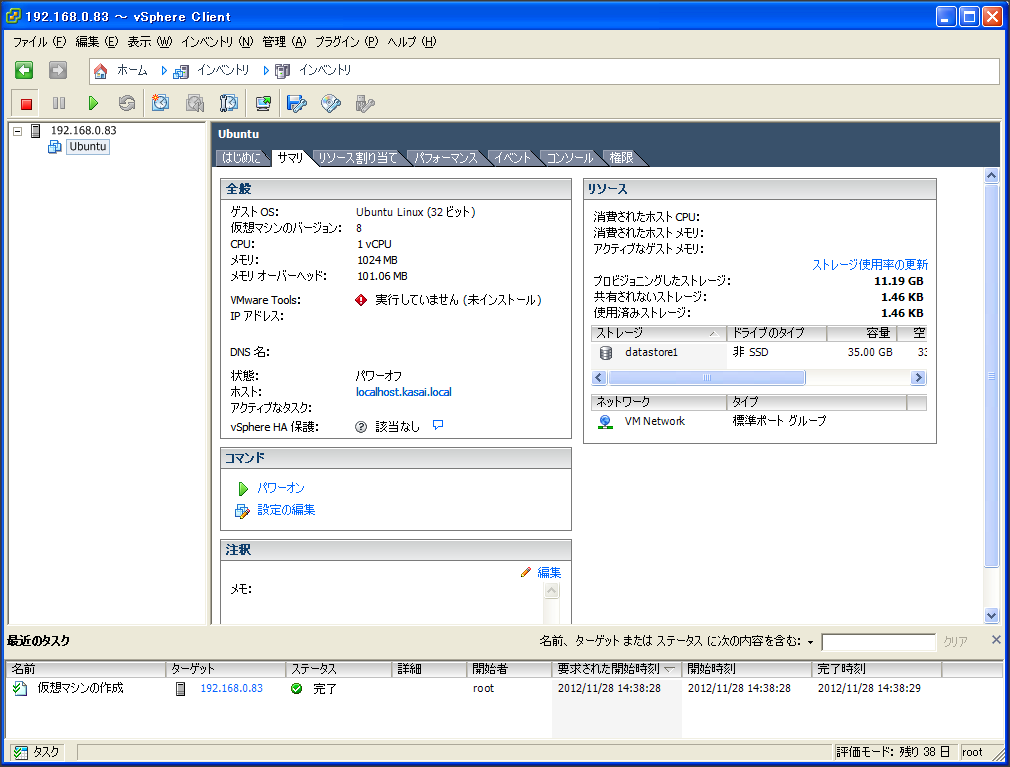Click the CD/DVD connect toolbar icon
Viewport: 1010px width, 767px height.
pos(330,103)
